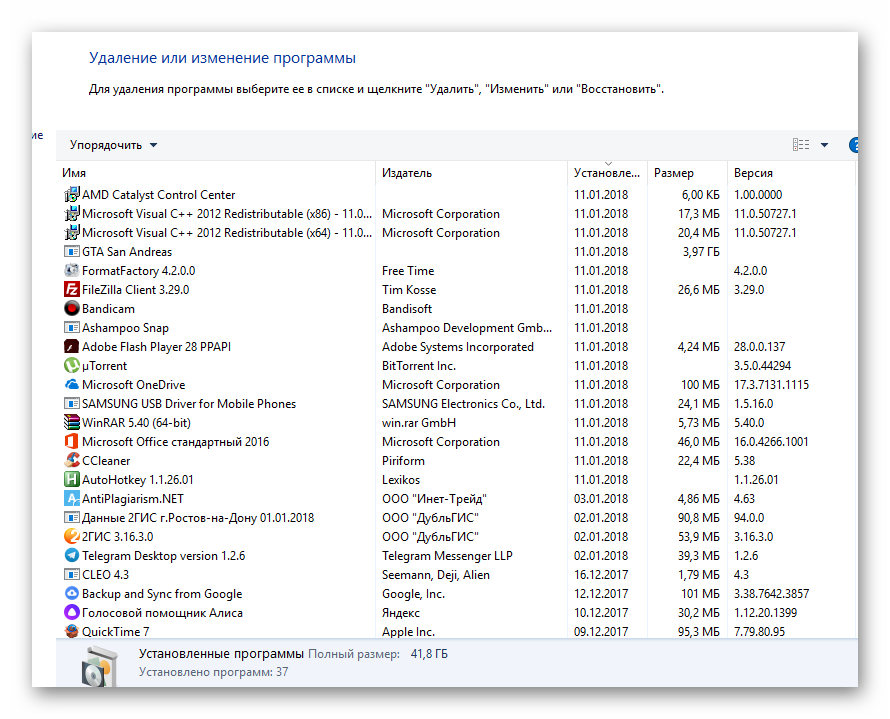The width and height of the screenshot is (890, 719).
Task: Sort by Версия column header
Action: click(790, 173)
